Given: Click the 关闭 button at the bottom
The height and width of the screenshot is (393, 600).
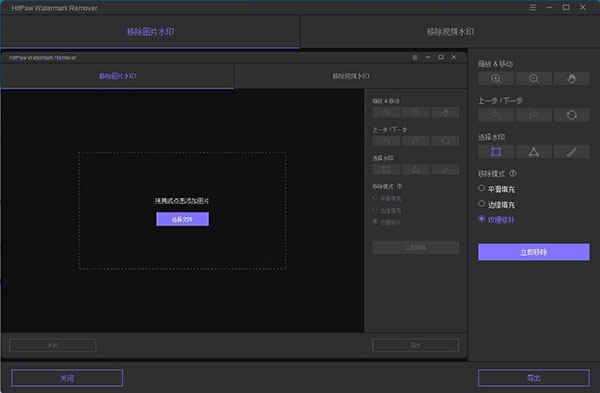Looking at the screenshot, I should 67,378.
